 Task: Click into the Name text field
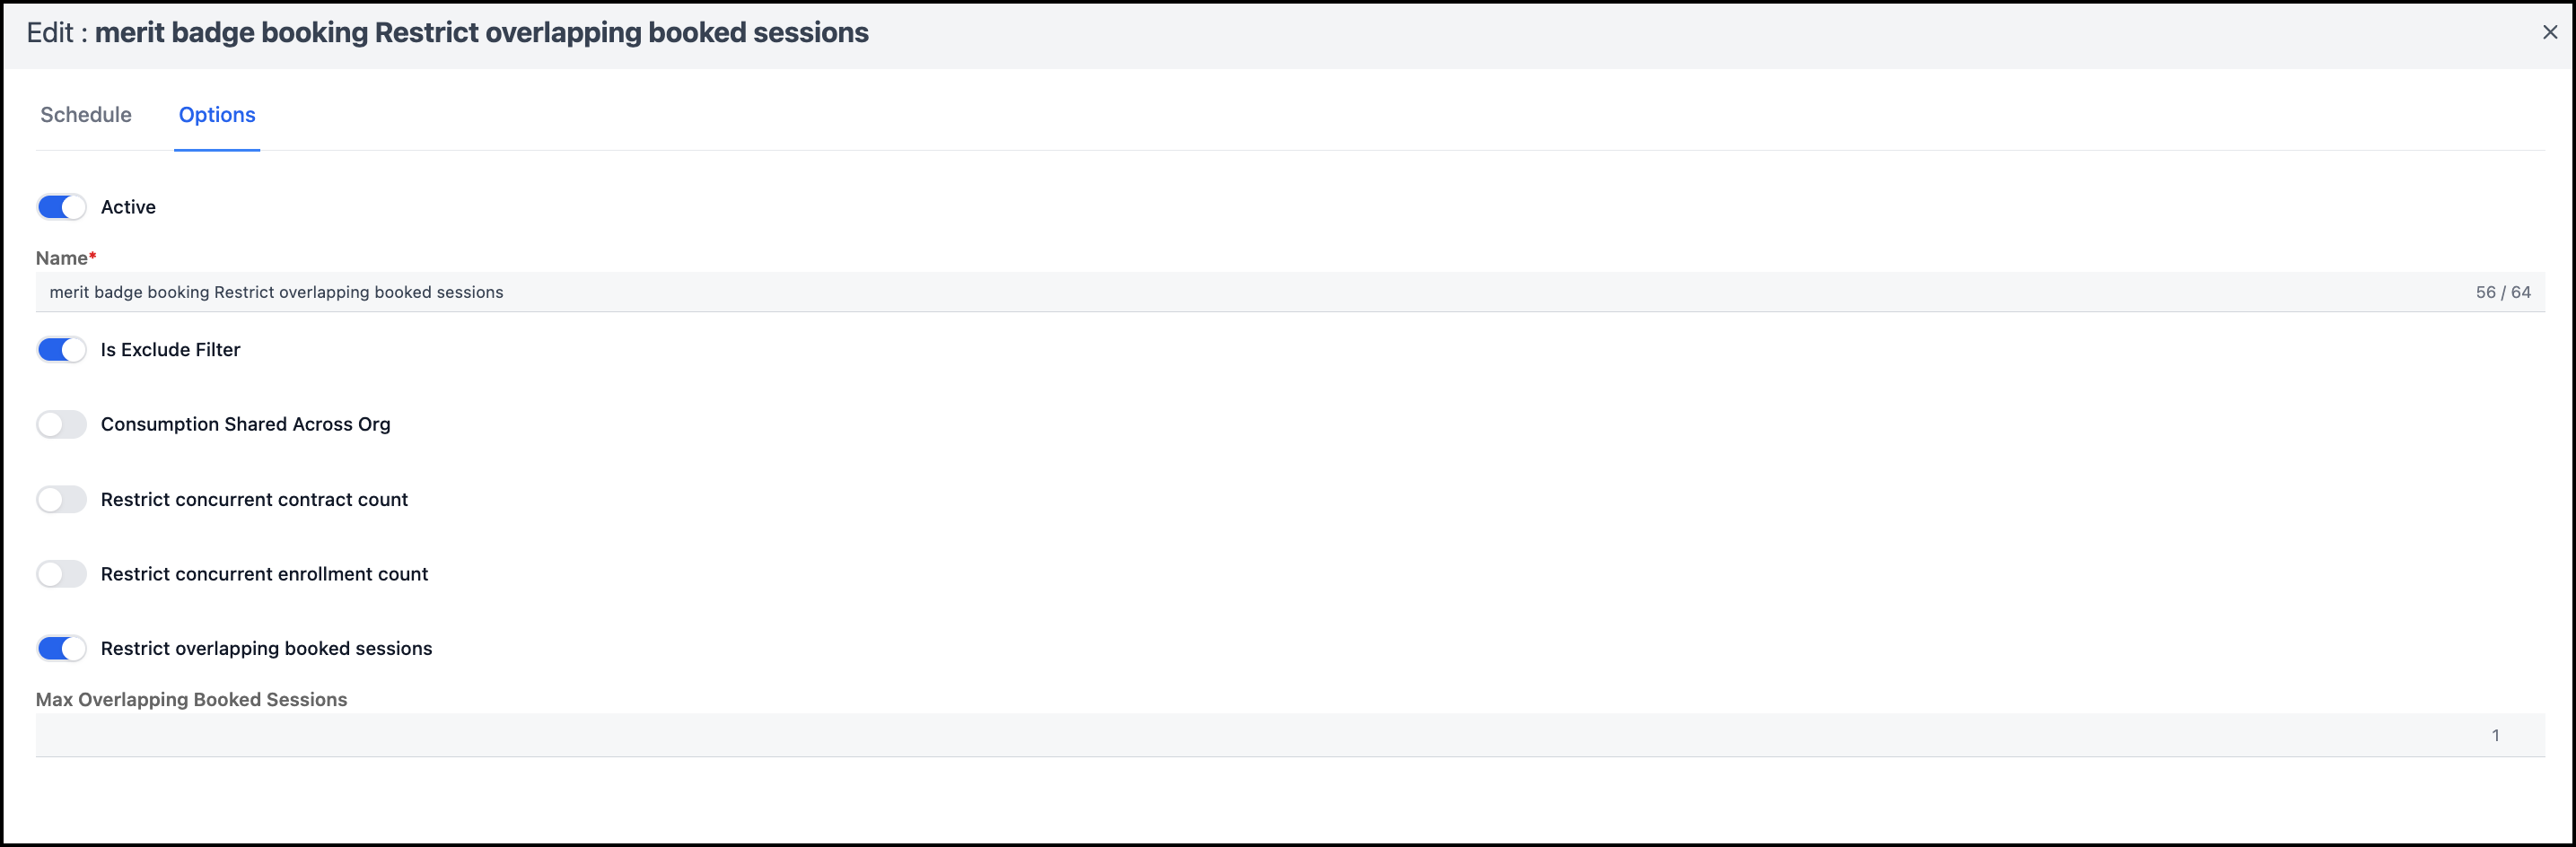[1200, 292]
